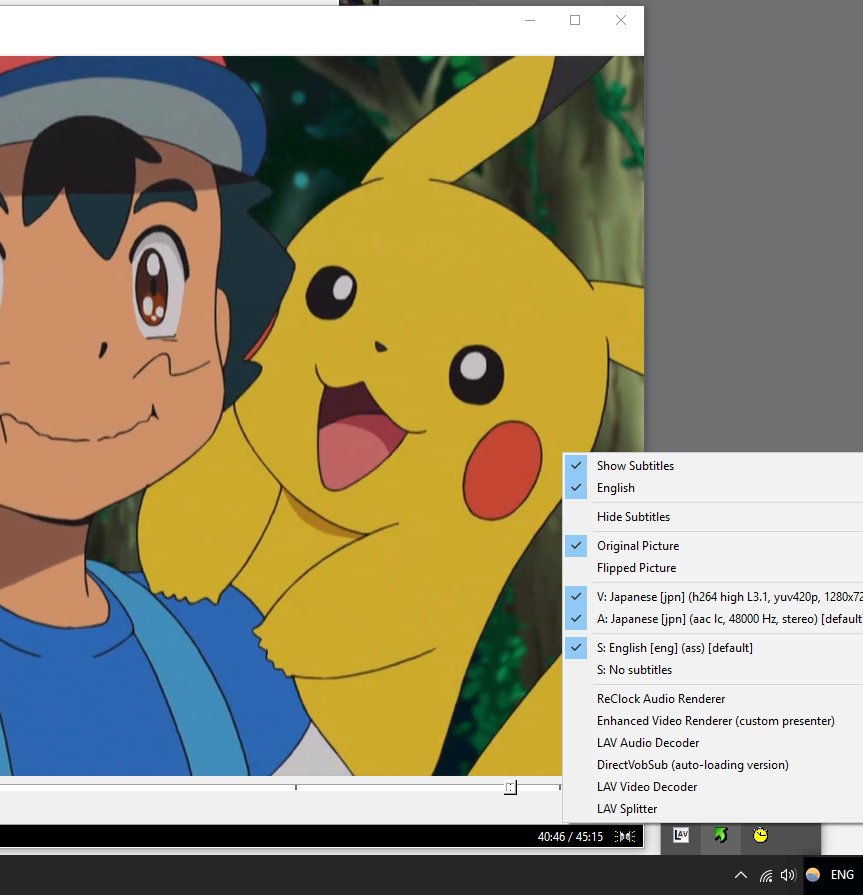Open the taskbar volume control
This screenshot has width=863, height=895.
pyautogui.click(x=788, y=875)
